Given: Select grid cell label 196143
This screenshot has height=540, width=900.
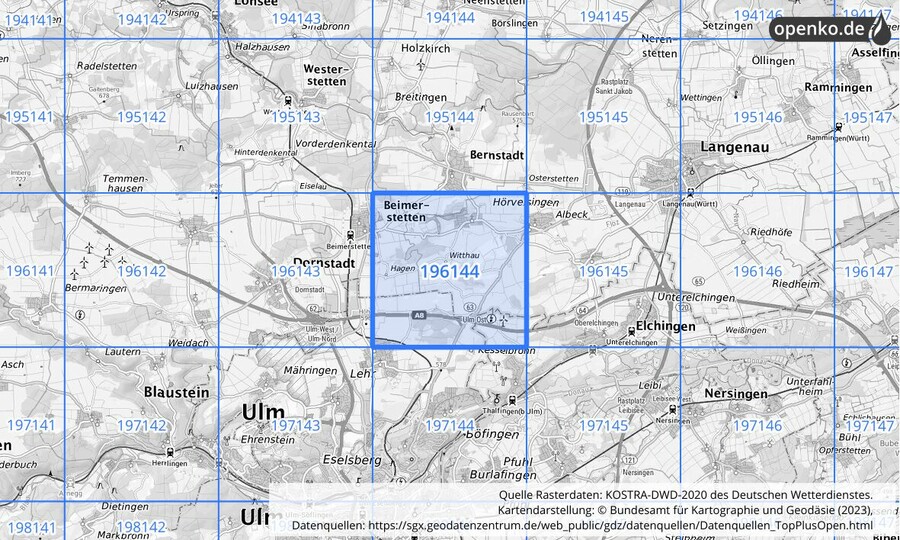Looking at the screenshot, I should point(295,271).
